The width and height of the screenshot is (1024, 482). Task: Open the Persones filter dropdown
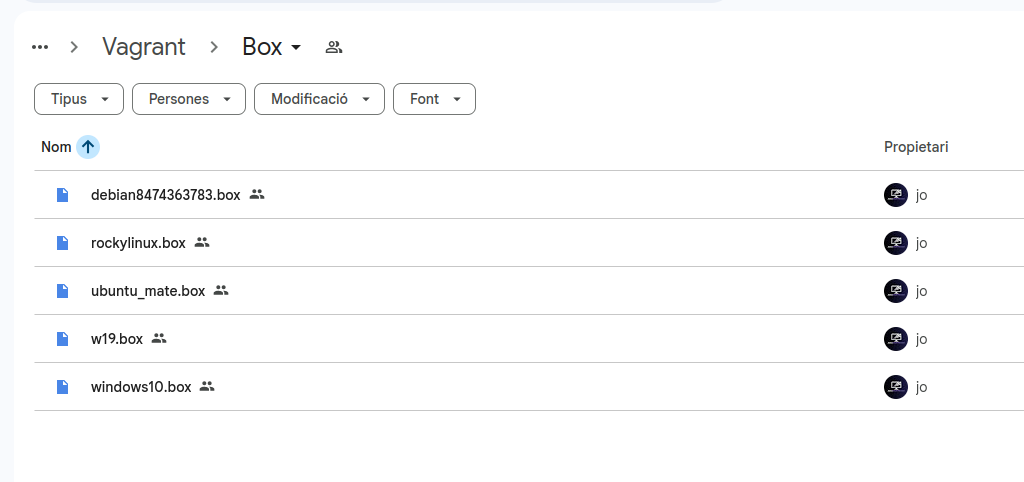coord(189,99)
